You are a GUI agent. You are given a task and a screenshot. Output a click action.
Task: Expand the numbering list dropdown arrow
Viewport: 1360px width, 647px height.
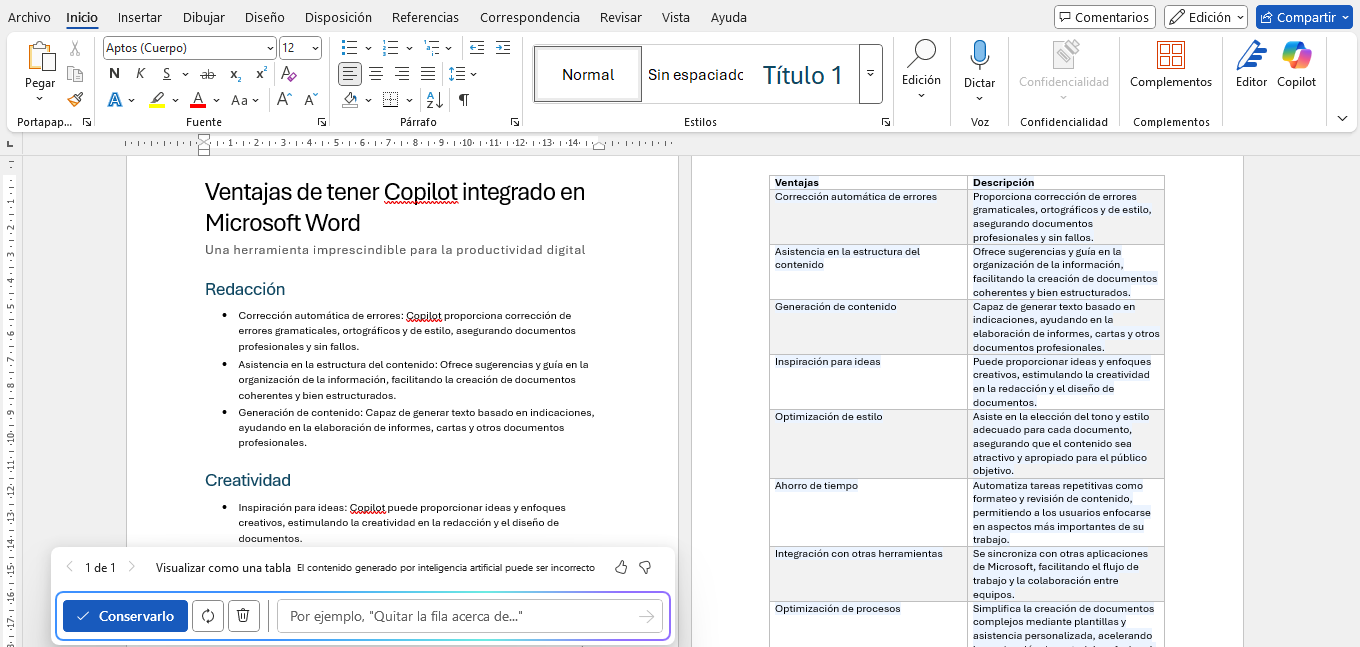coord(409,48)
